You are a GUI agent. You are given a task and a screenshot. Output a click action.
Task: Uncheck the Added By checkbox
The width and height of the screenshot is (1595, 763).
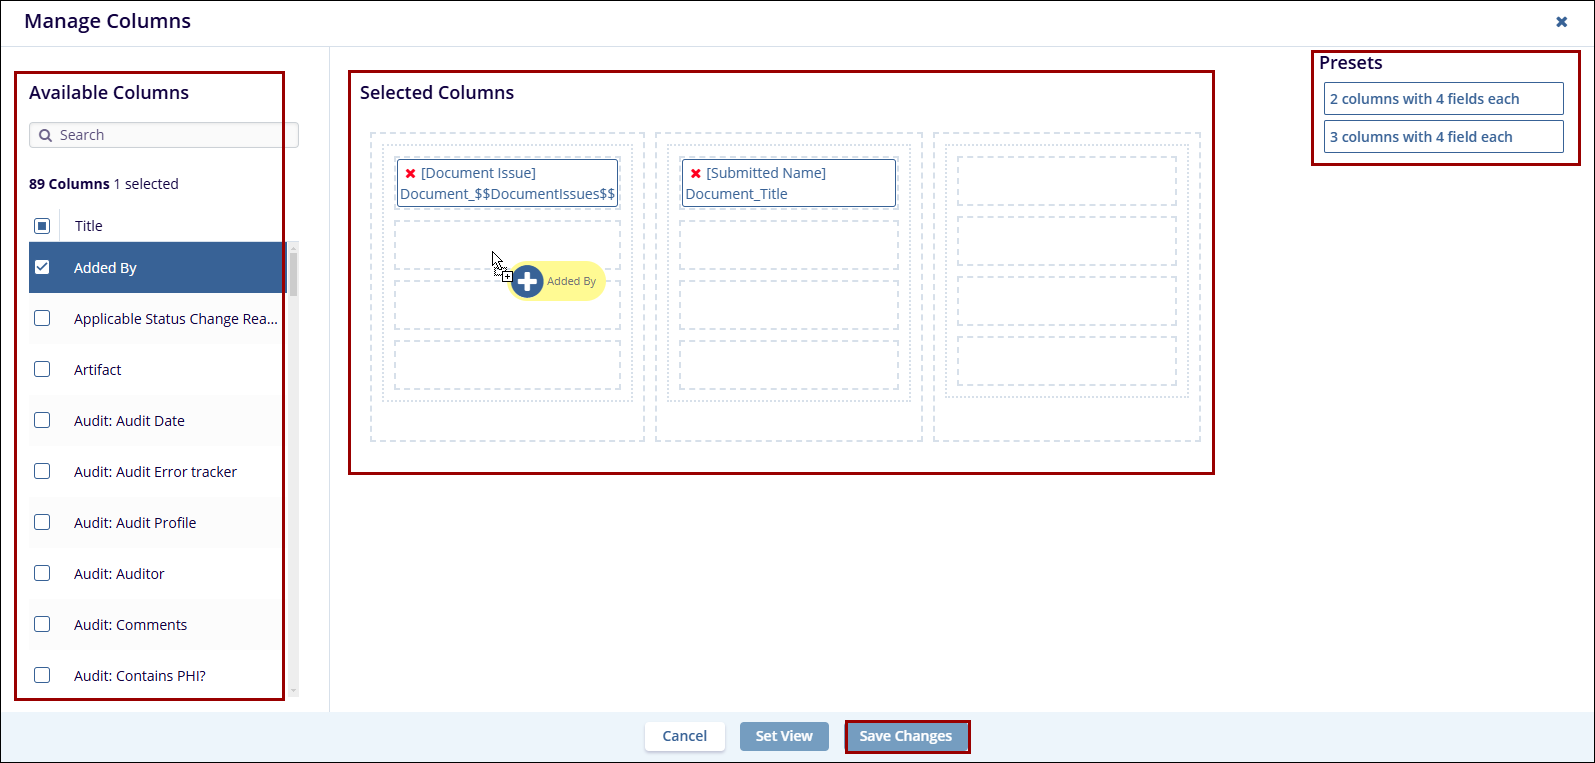tap(42, 267)
